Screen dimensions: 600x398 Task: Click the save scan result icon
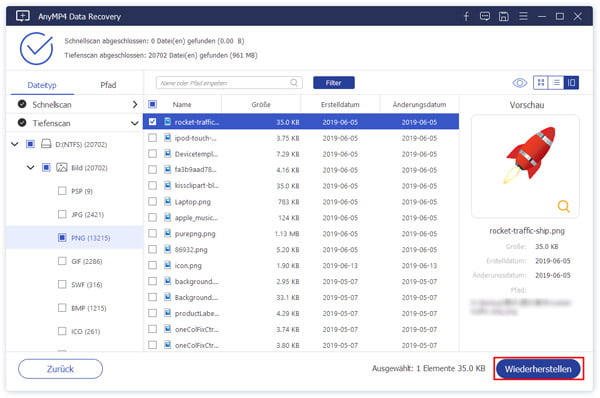[x=504, y=16]
